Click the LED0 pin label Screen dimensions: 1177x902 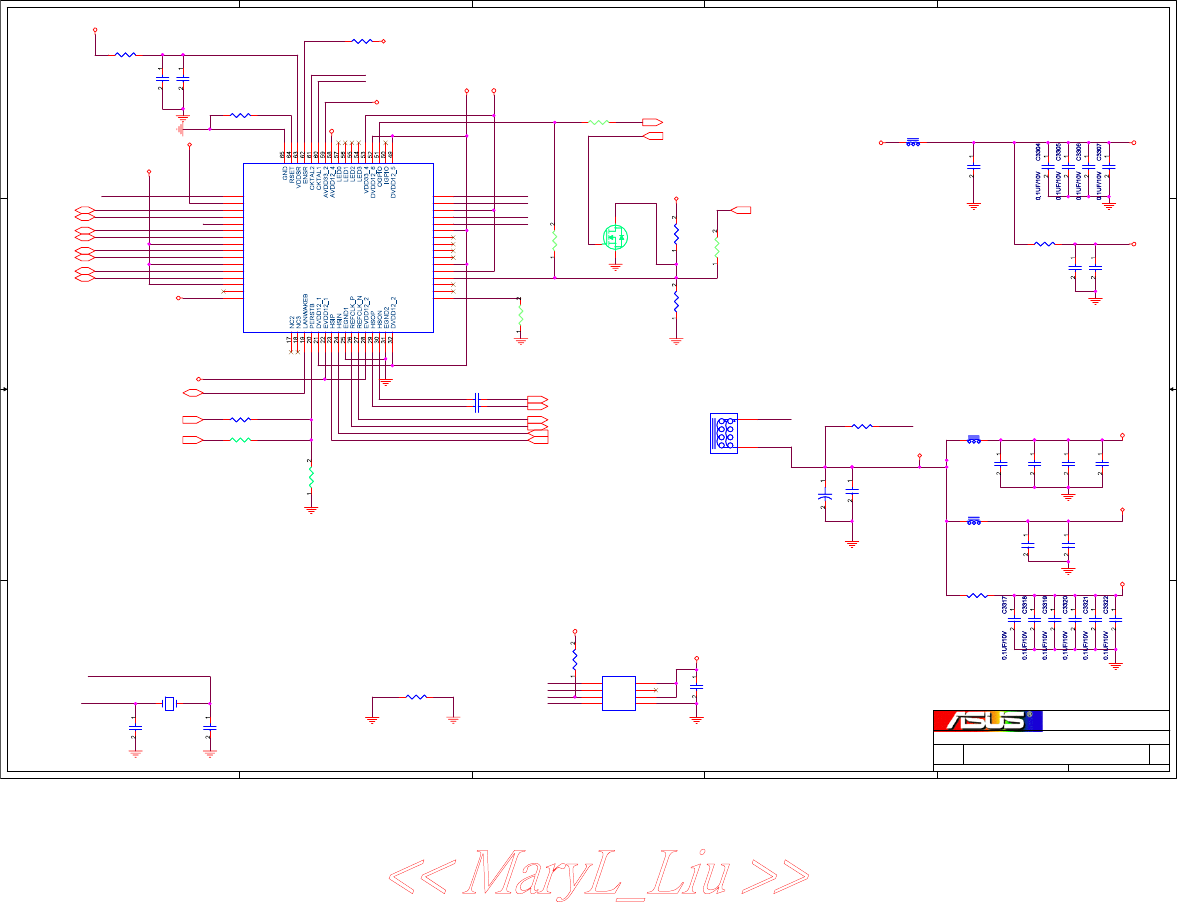pyautogui.click(x=339, y=173)
